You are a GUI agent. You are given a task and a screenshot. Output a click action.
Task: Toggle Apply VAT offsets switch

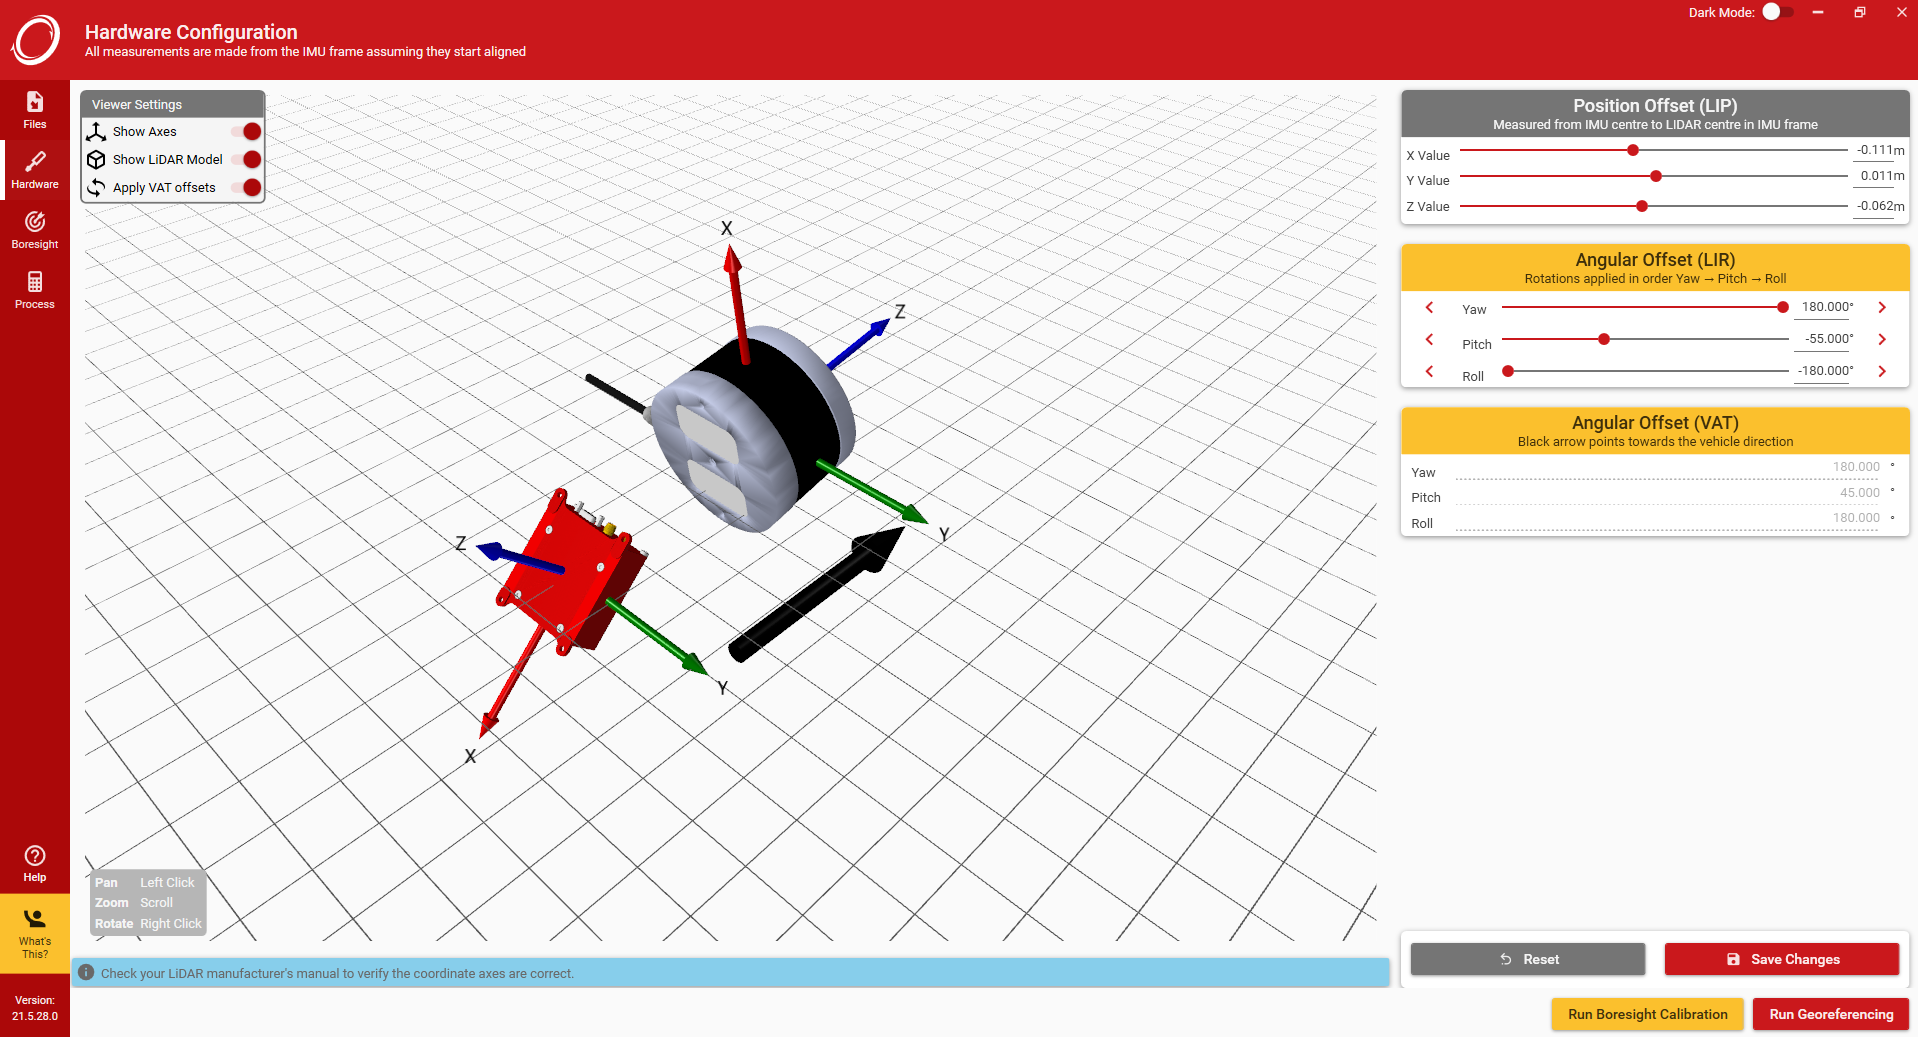tap(246, 187)
